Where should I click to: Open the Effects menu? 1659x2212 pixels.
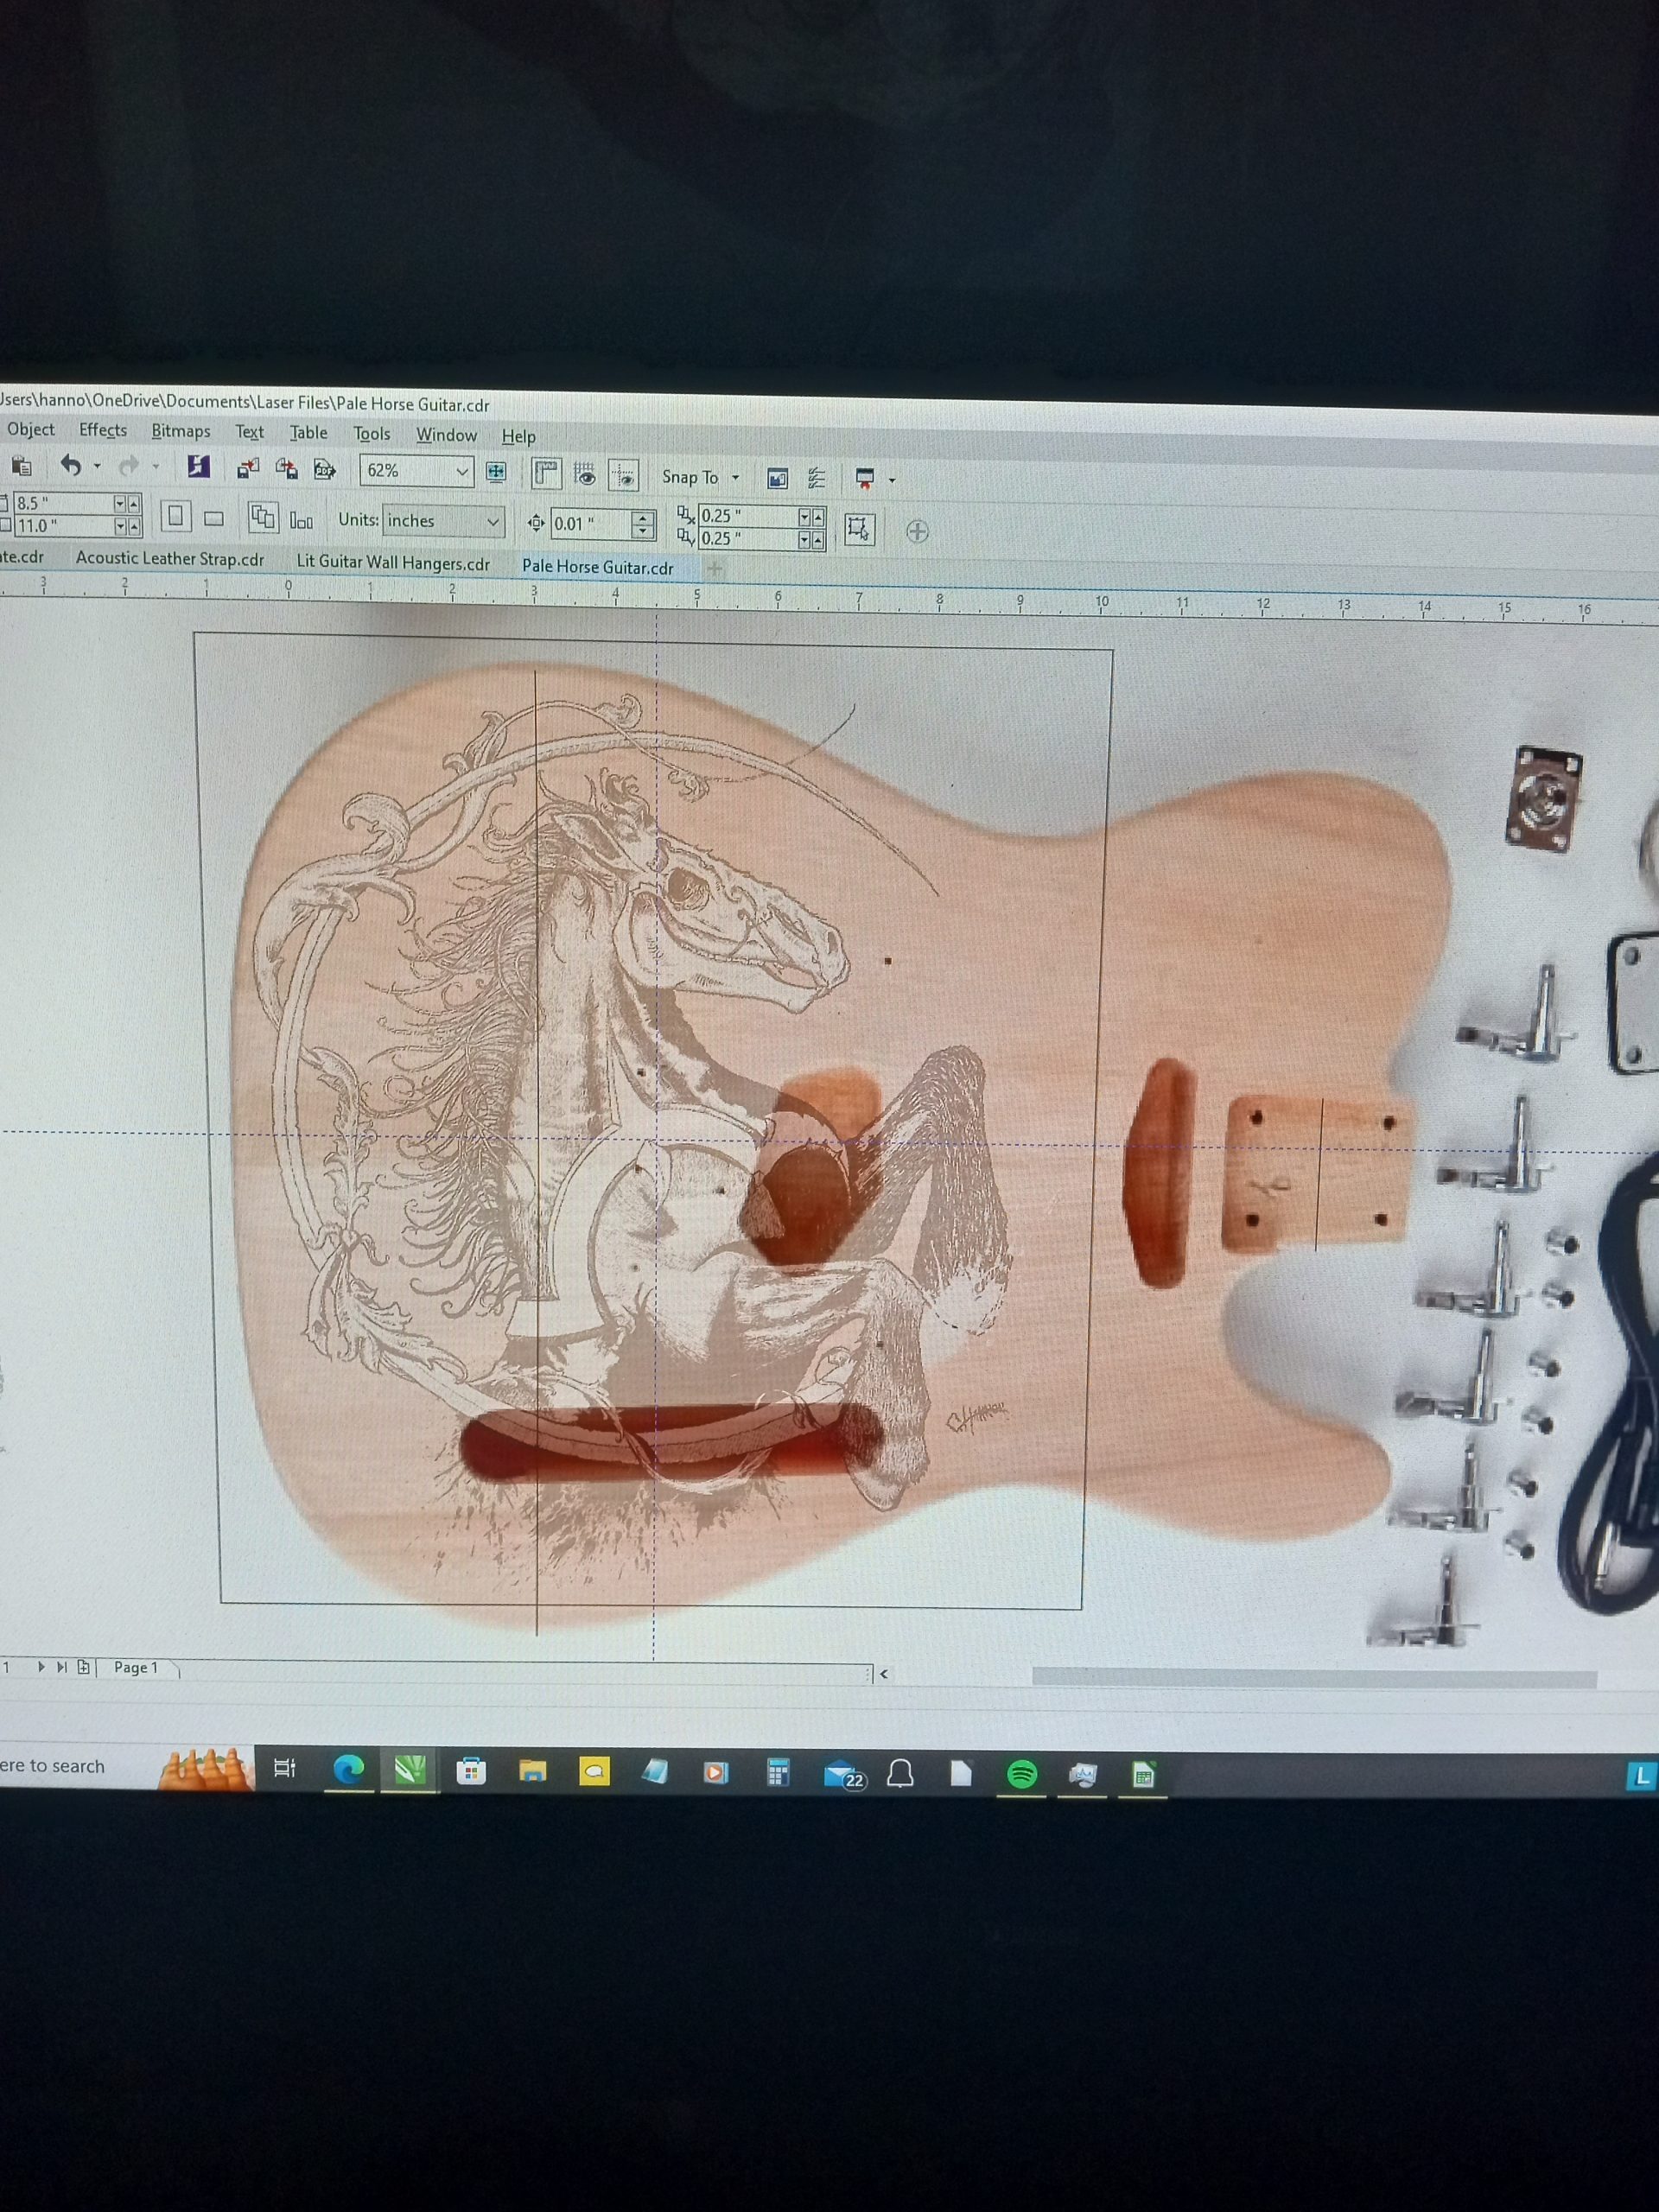pyautogui.click(x=103, y=430)
